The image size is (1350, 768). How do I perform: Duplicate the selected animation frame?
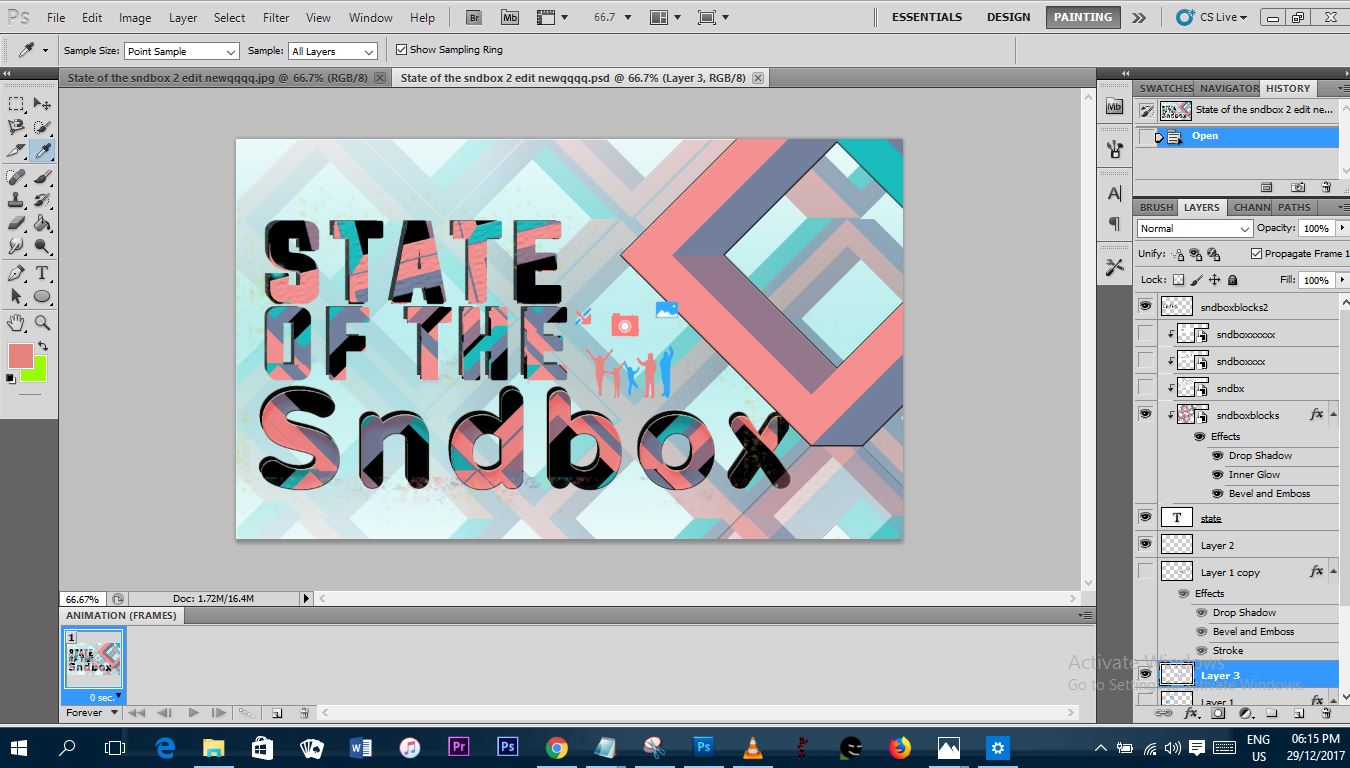tap(277, 713)
